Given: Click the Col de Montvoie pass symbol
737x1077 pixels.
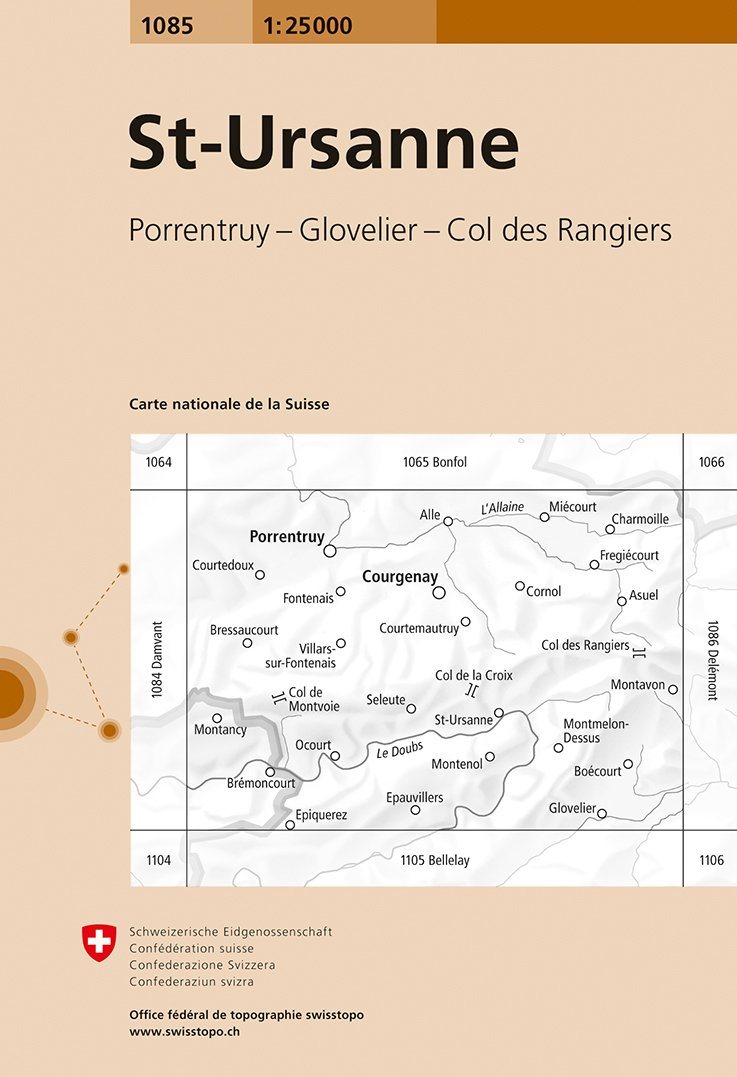Looking at the screenshot, I should point(278,699).
